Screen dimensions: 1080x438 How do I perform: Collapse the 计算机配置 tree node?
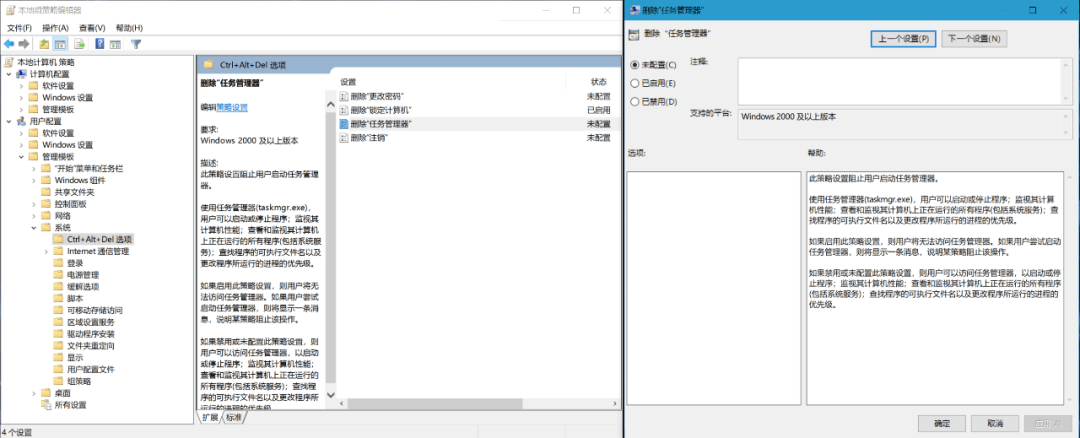coord(8,74)
